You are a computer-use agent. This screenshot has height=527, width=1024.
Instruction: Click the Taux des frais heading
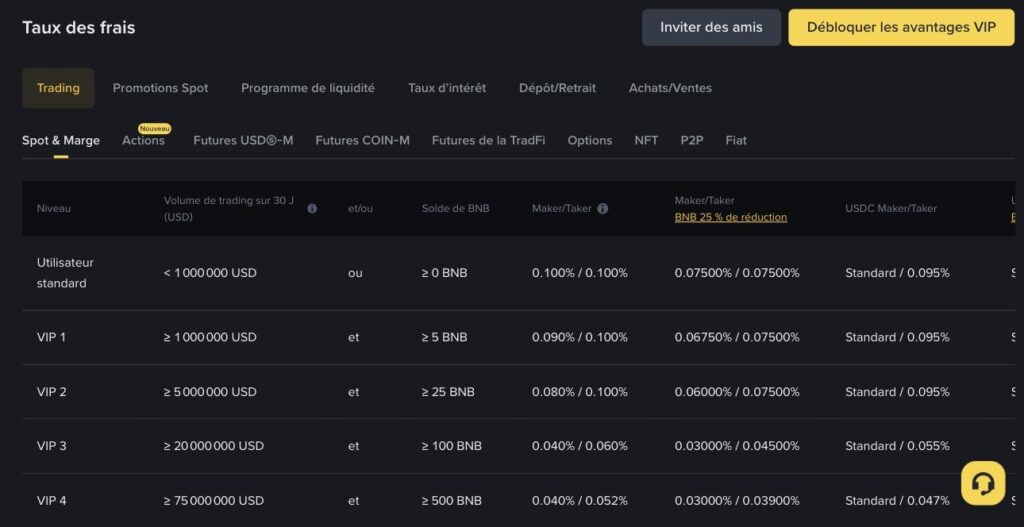pyautogui.click(x=78, y=27)
